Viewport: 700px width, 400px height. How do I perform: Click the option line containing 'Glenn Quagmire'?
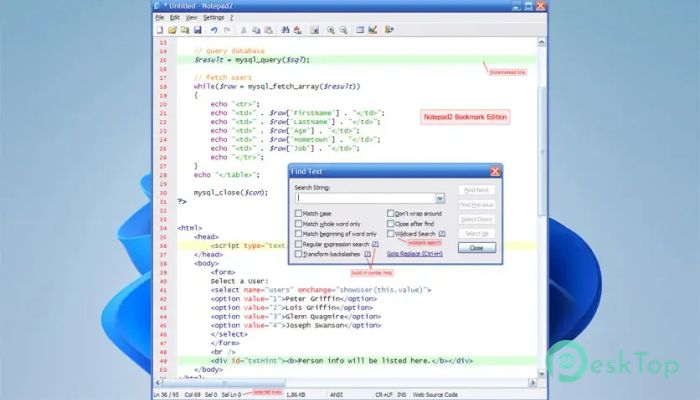[x=296, y=317]
